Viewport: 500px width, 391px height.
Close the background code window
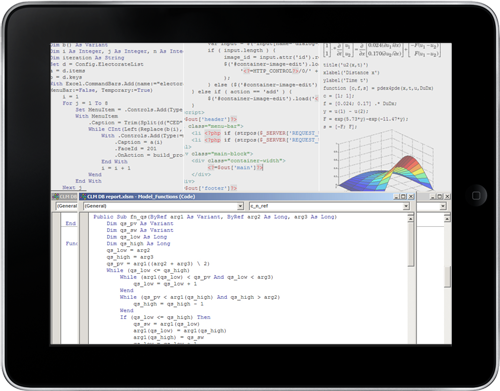[x=447, y=197]
